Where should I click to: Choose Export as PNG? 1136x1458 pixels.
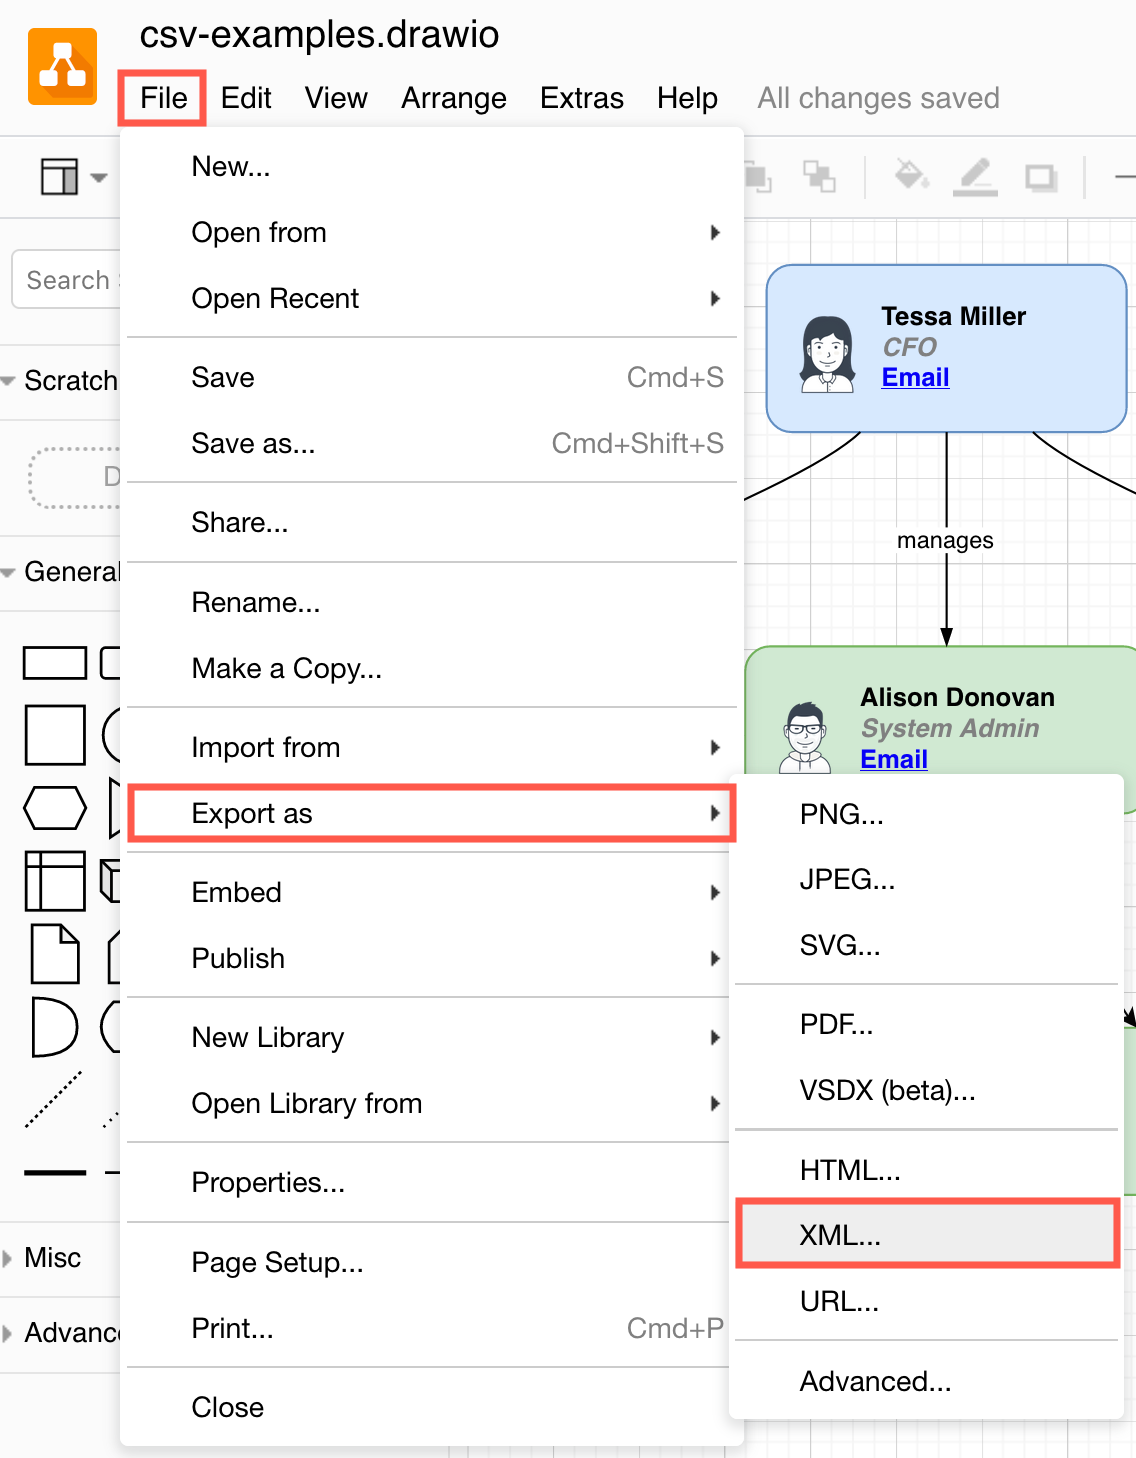tap(841, 814)
